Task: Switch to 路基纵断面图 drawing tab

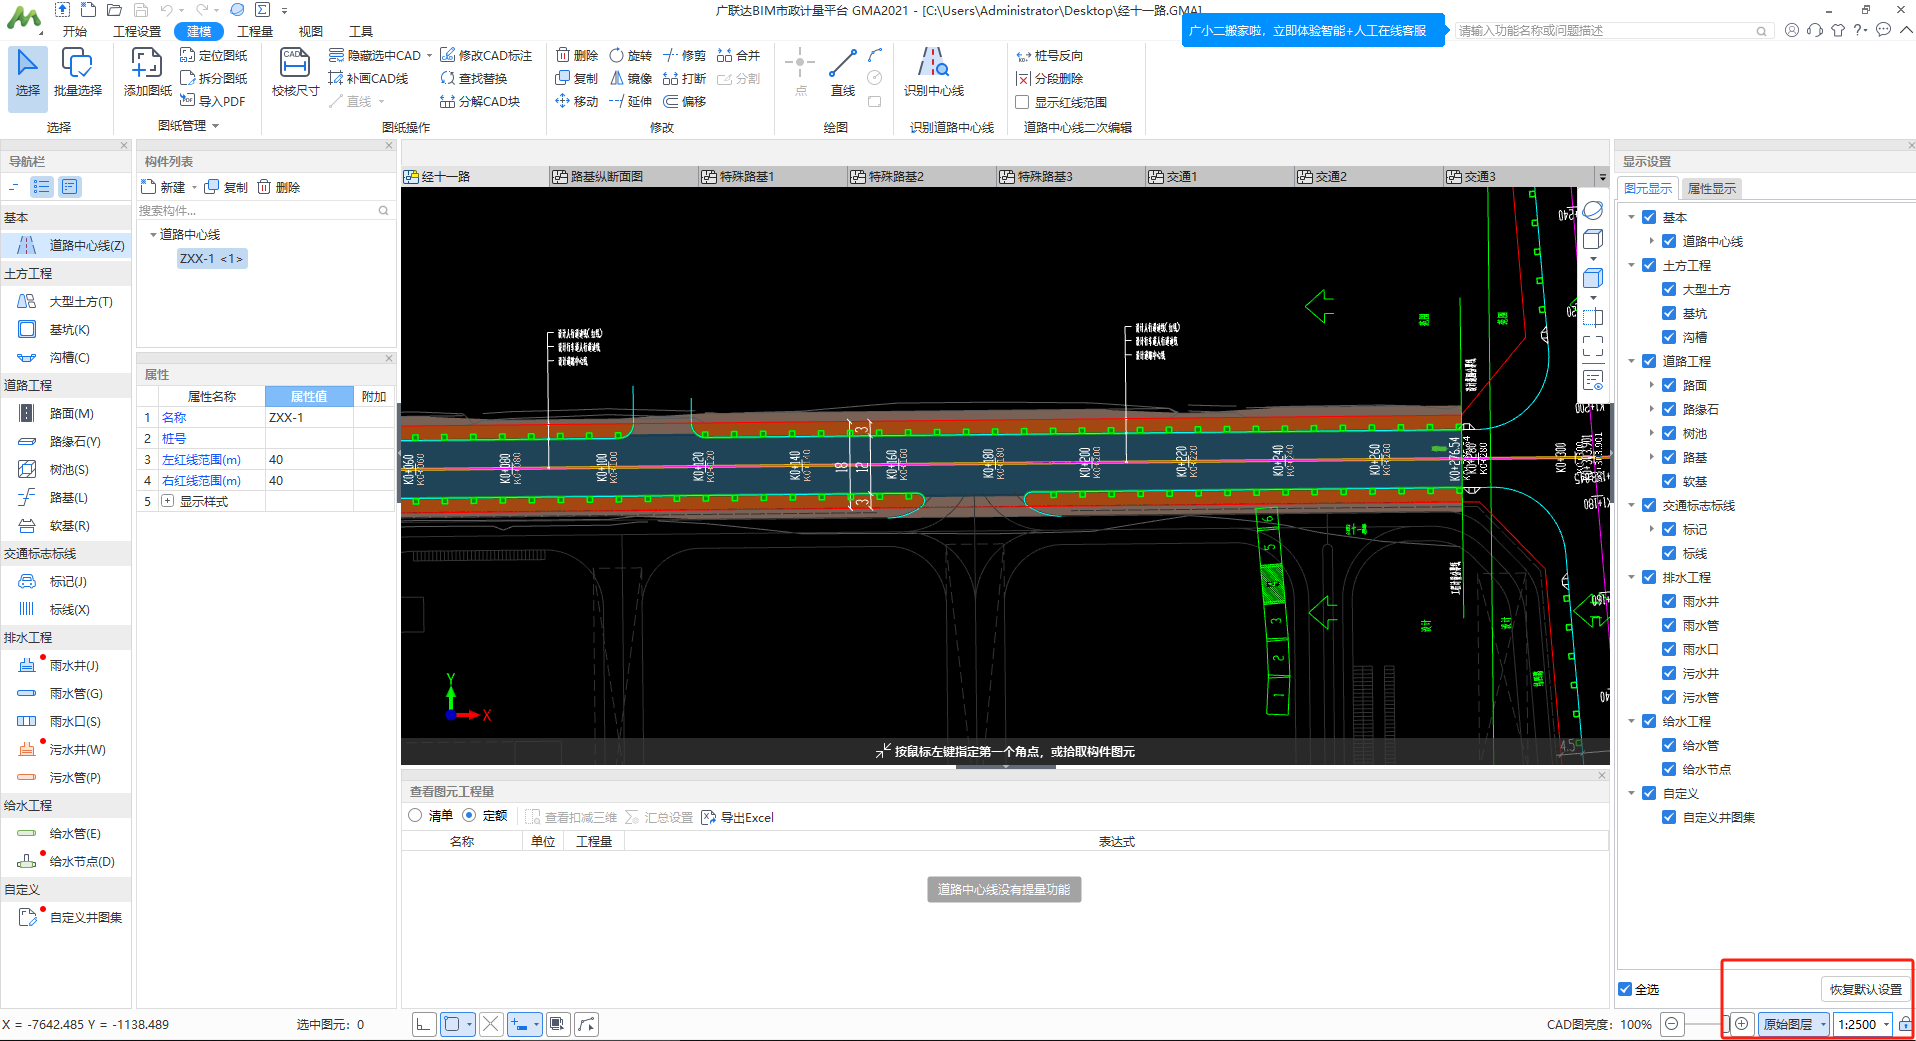Action: pyautogui.click(x=623, y=177)
